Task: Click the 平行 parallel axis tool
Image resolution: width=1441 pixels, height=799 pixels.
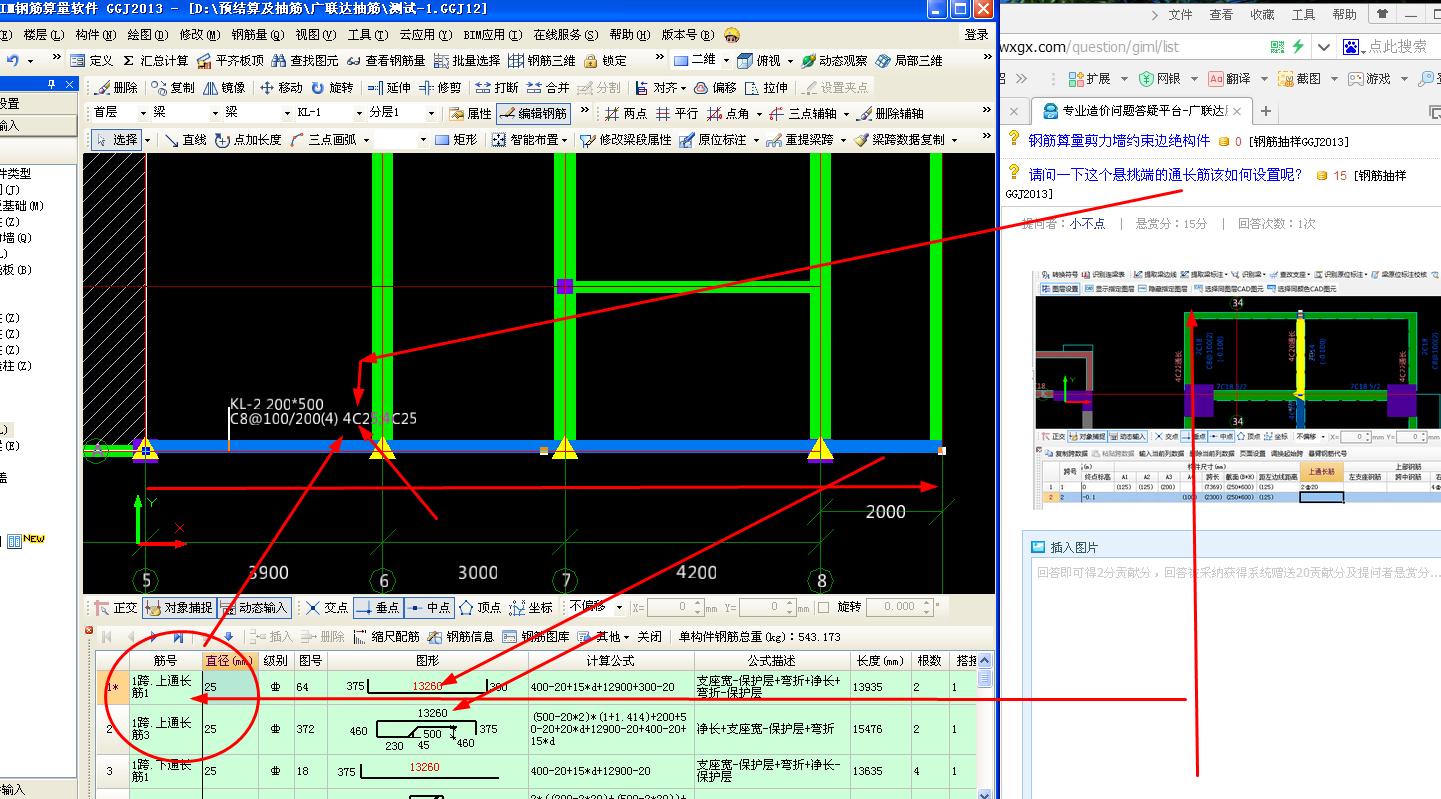Action: [x=676, y=114]
